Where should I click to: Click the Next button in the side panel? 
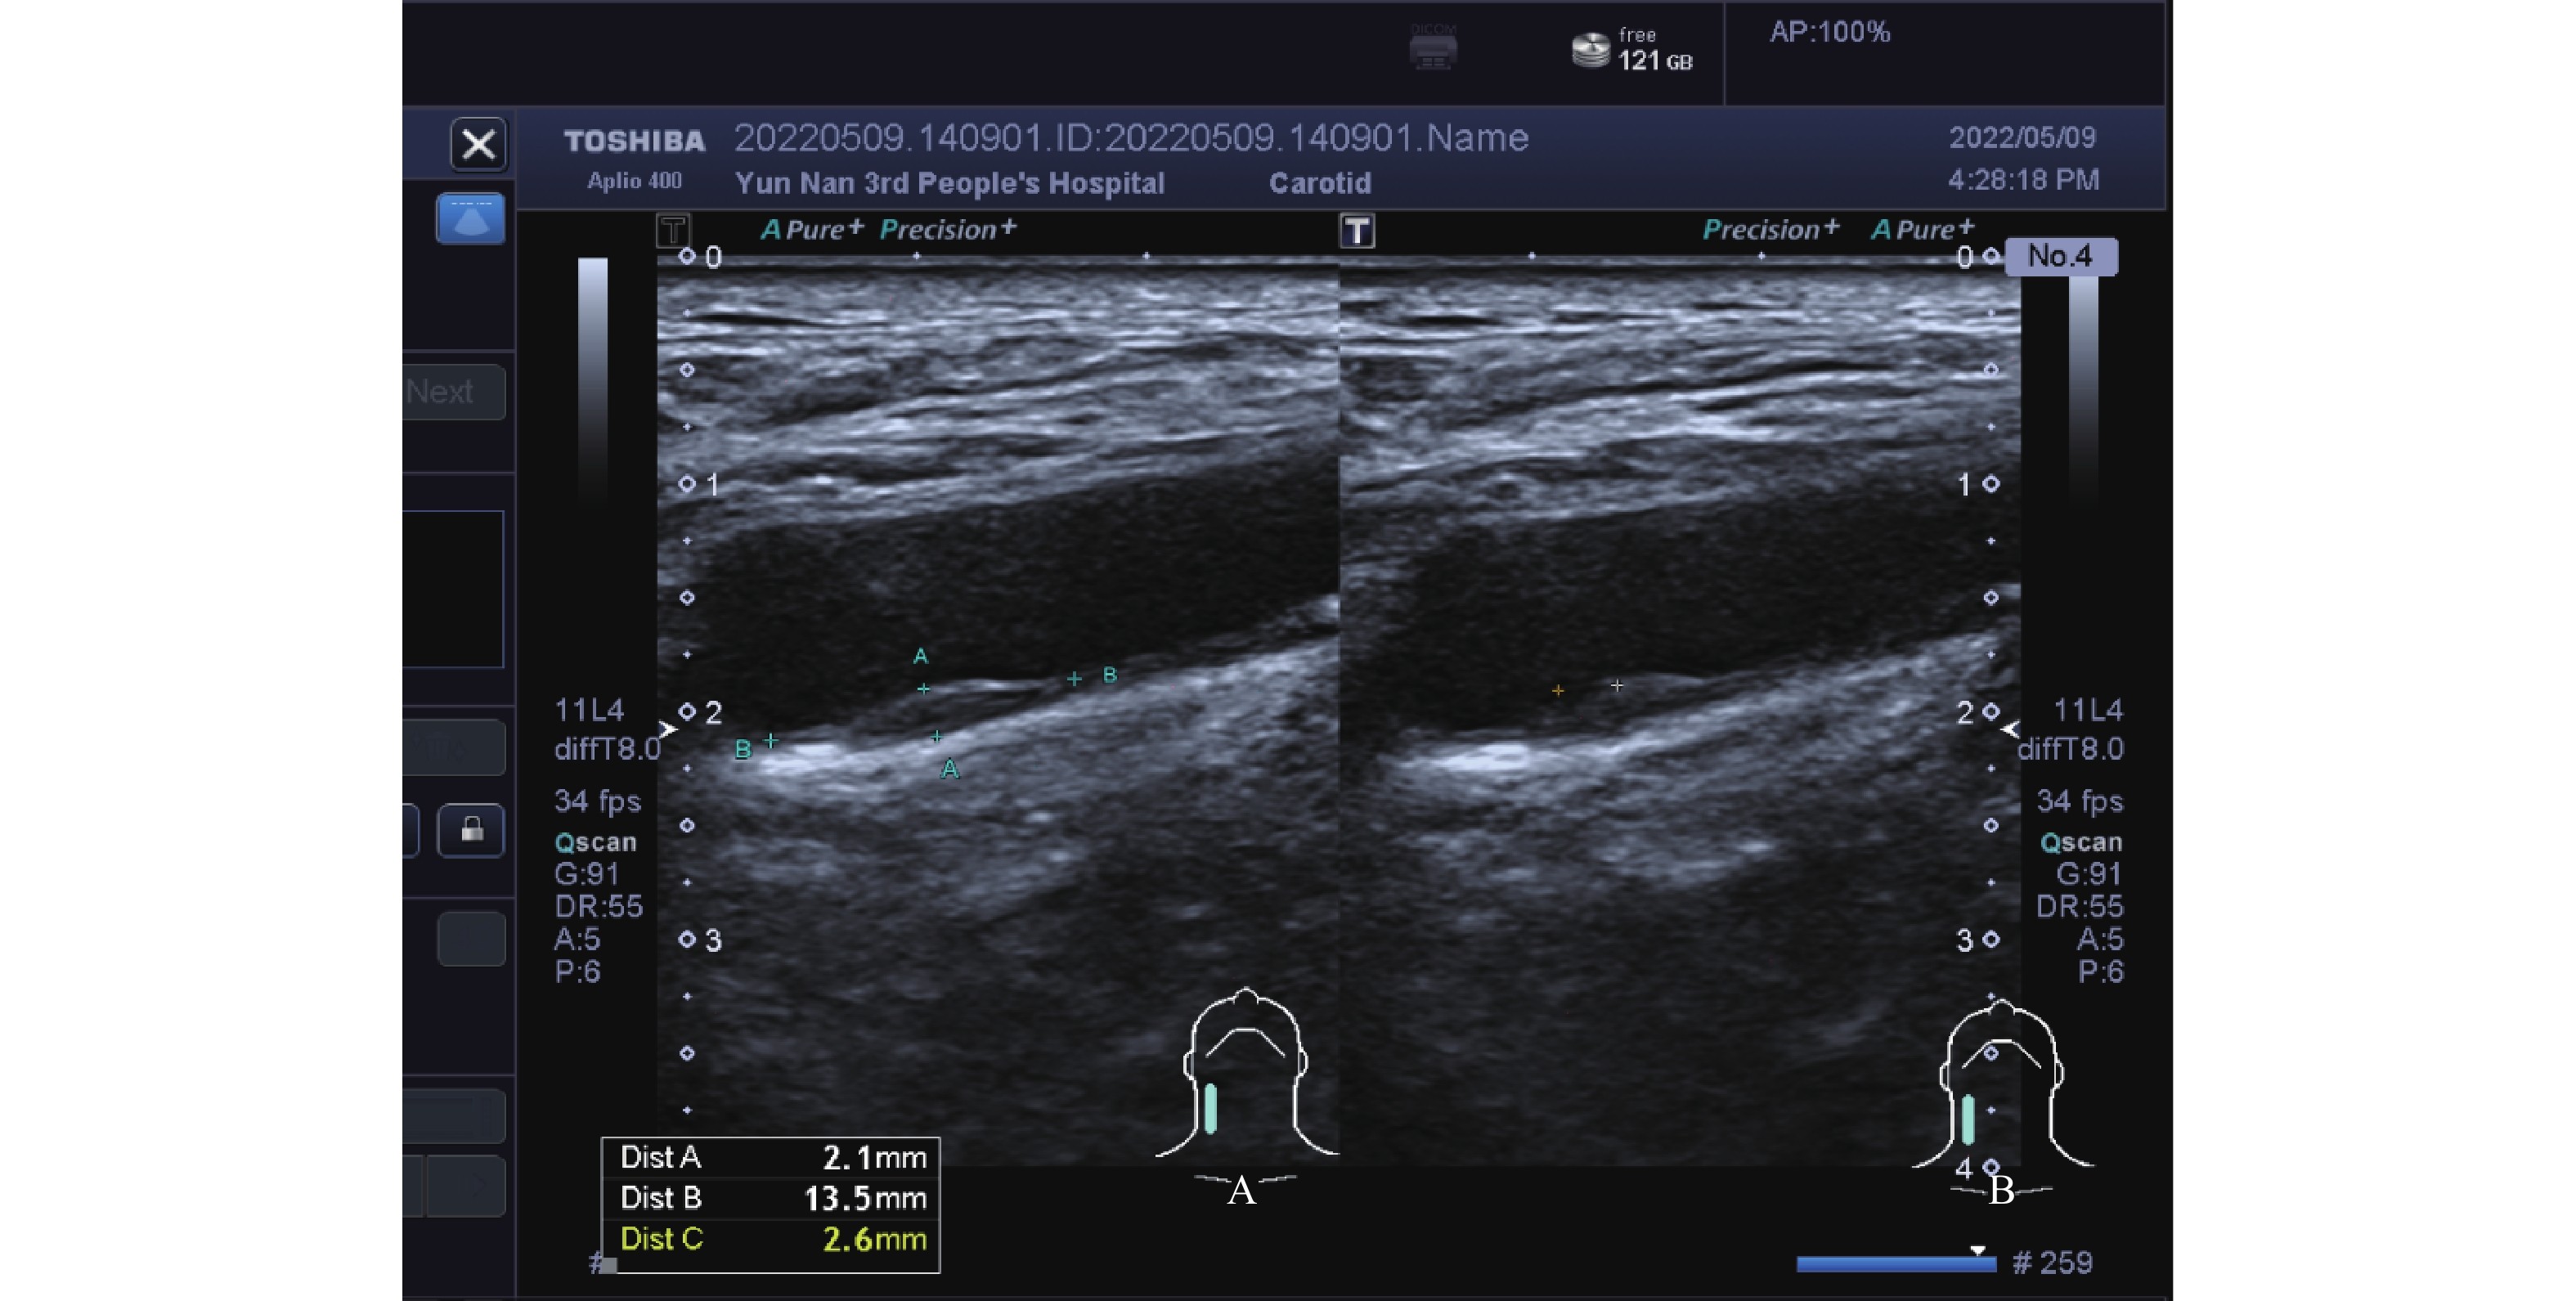[453, 391]
